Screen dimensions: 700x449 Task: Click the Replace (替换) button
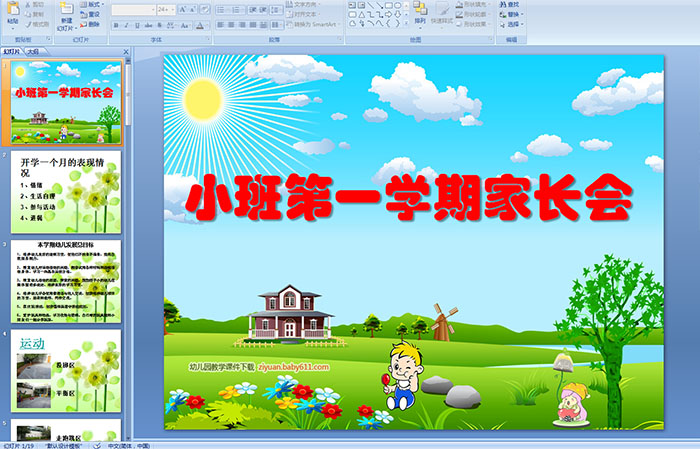512,14
